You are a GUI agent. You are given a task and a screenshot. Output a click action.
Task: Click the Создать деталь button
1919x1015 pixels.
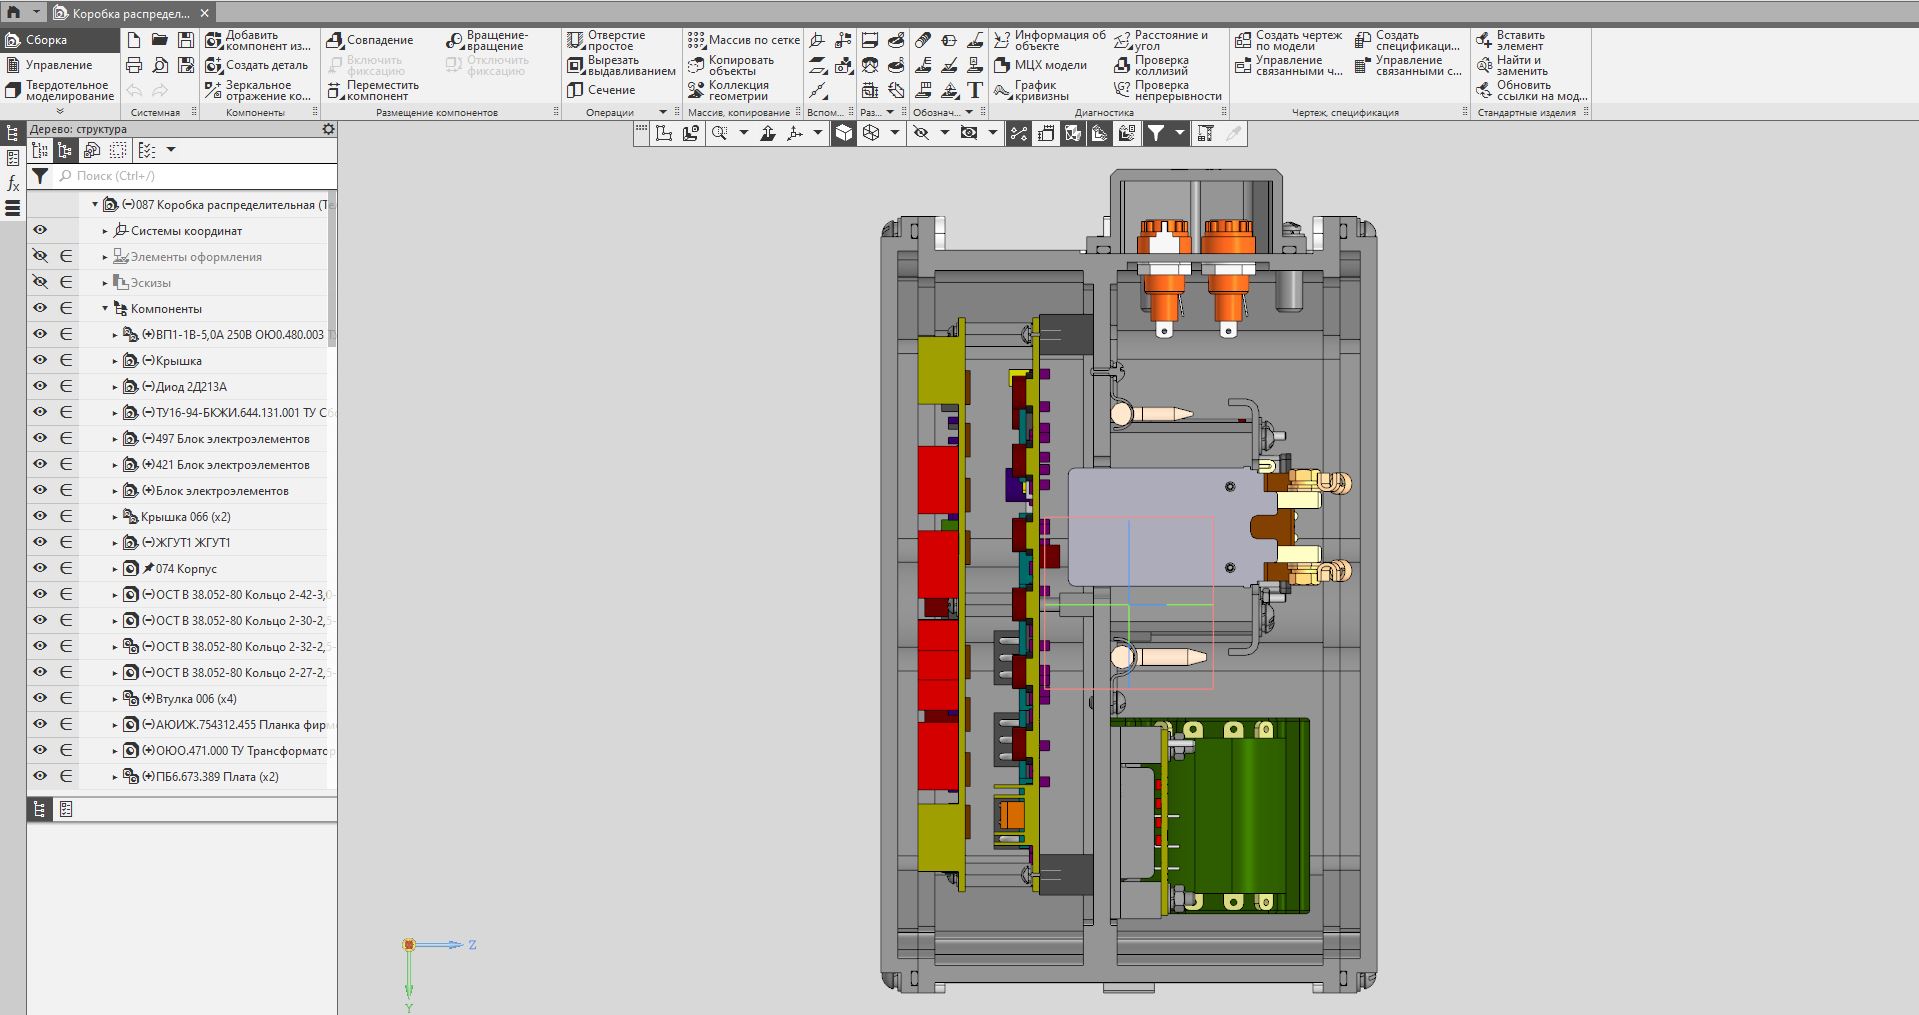214,65
